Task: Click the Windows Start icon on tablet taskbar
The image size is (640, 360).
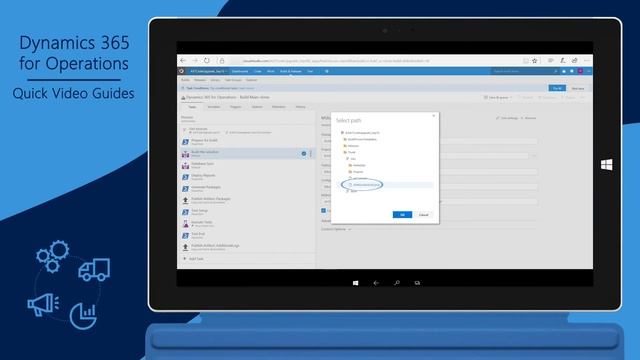Action: [x=356, y=283]
